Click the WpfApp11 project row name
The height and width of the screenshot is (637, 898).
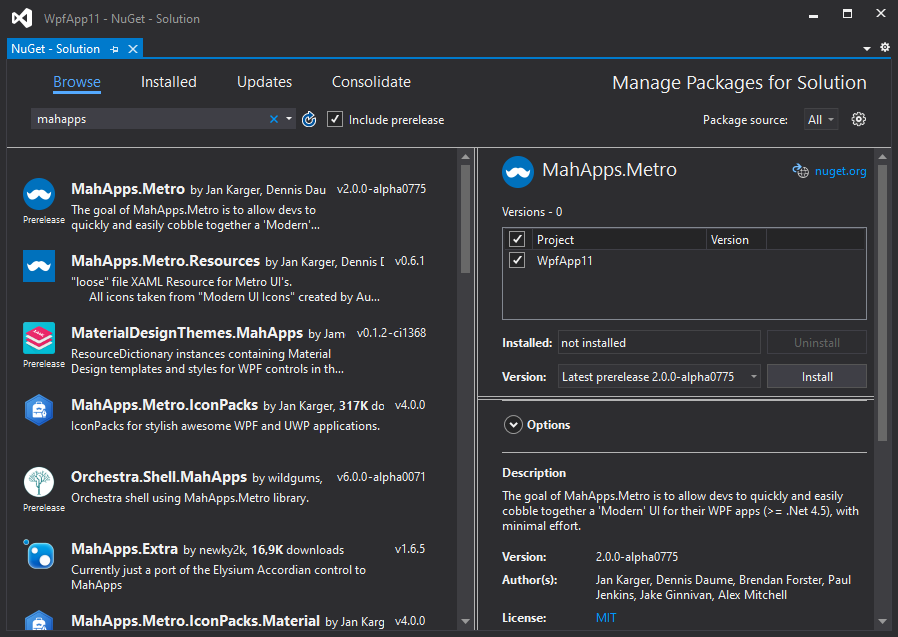click(x=564, y=261)
